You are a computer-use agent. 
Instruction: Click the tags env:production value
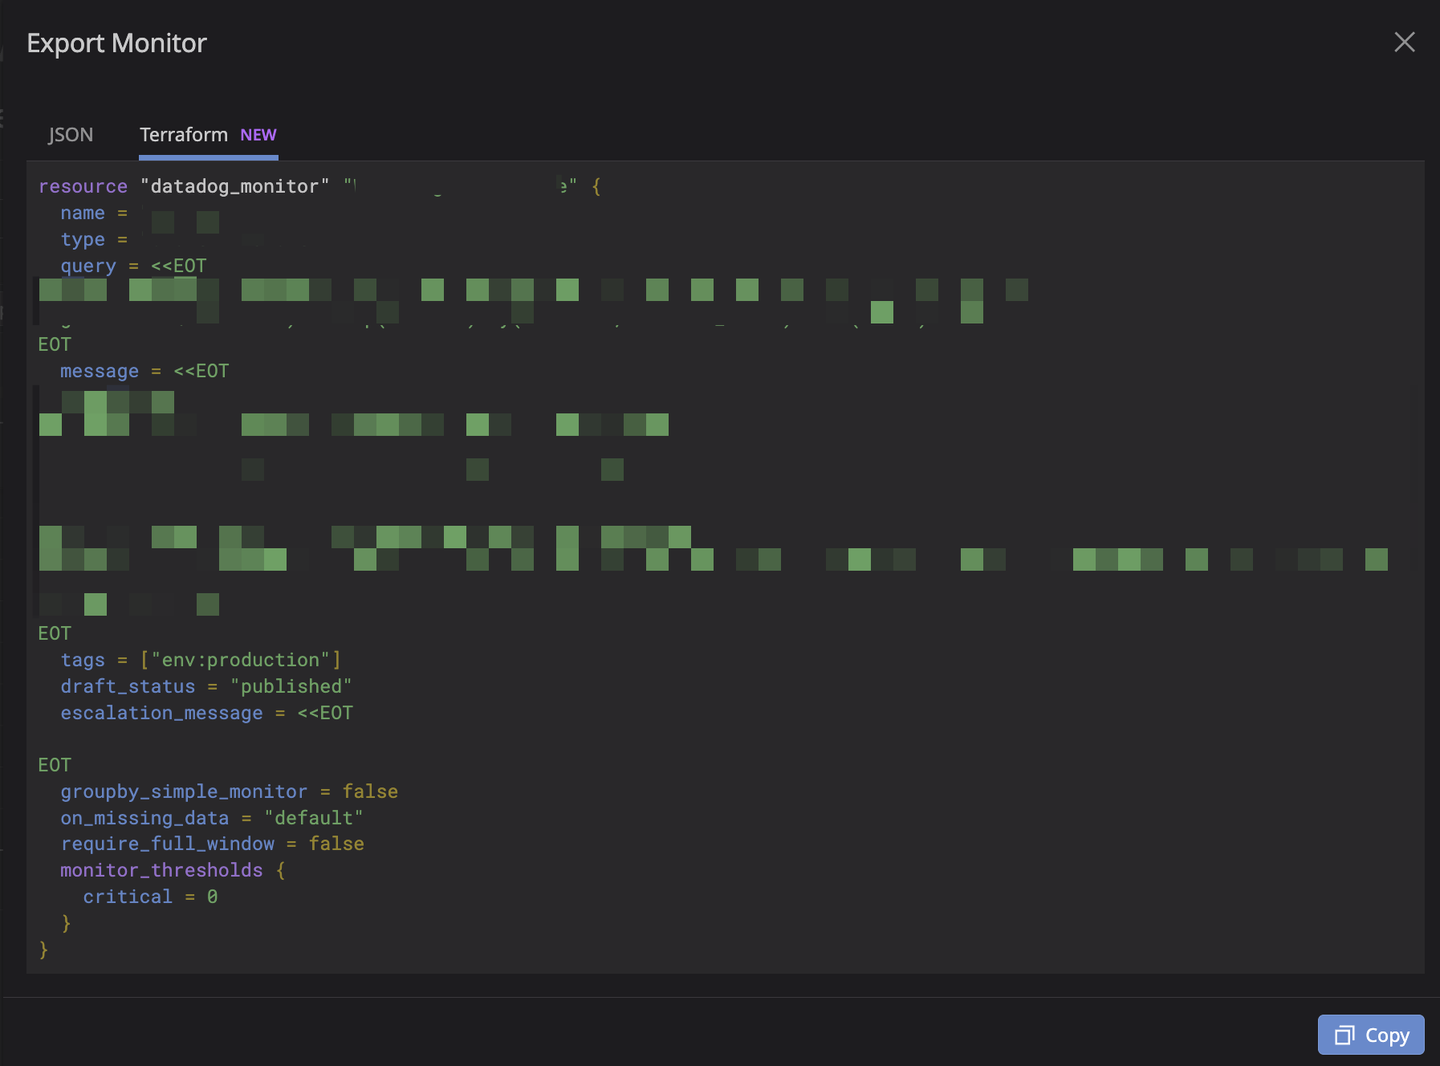241,660
